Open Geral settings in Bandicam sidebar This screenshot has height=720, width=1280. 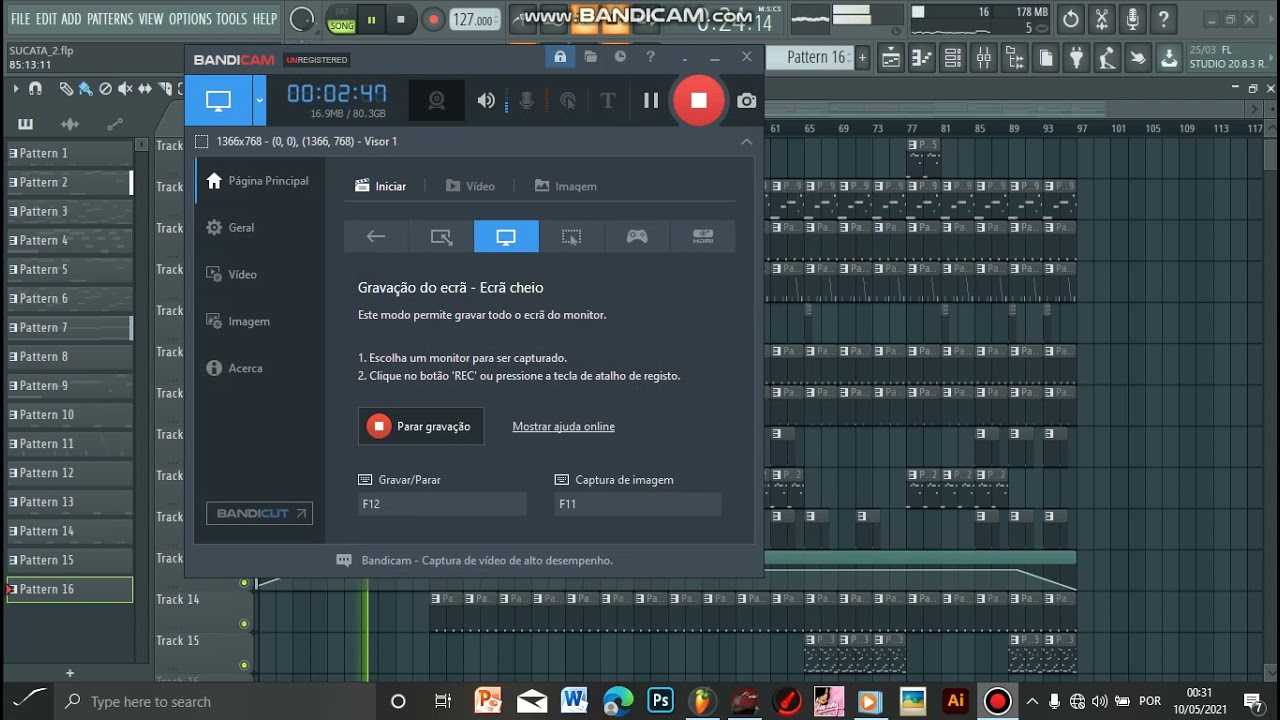coord(230,228)
